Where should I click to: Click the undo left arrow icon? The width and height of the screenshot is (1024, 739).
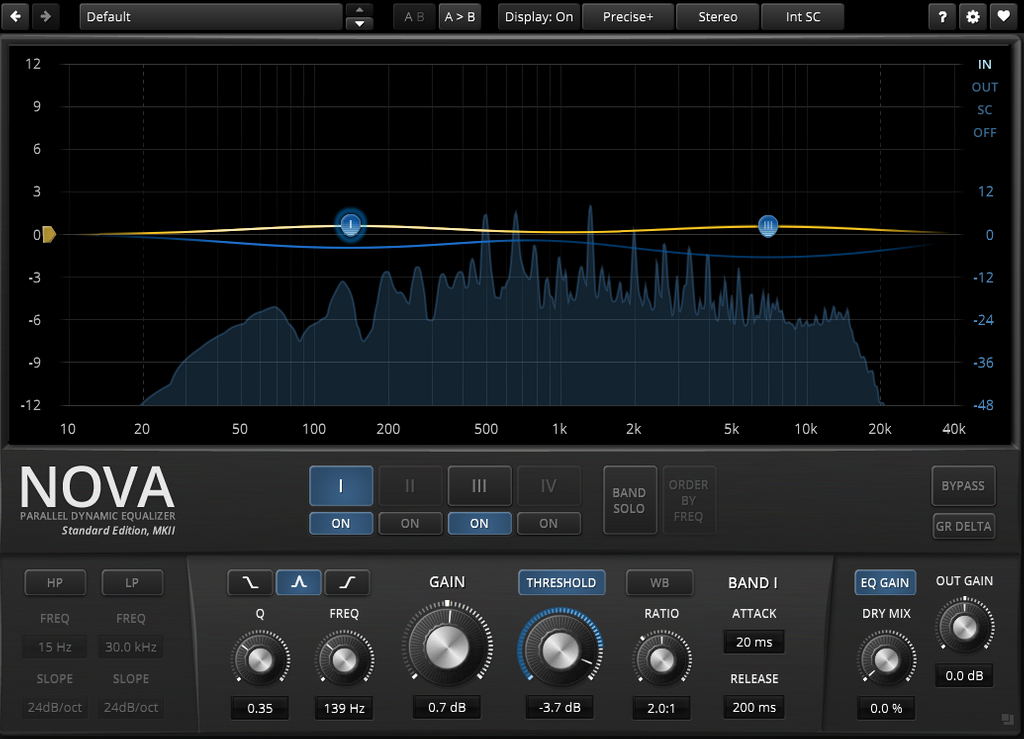pos(16,16)
